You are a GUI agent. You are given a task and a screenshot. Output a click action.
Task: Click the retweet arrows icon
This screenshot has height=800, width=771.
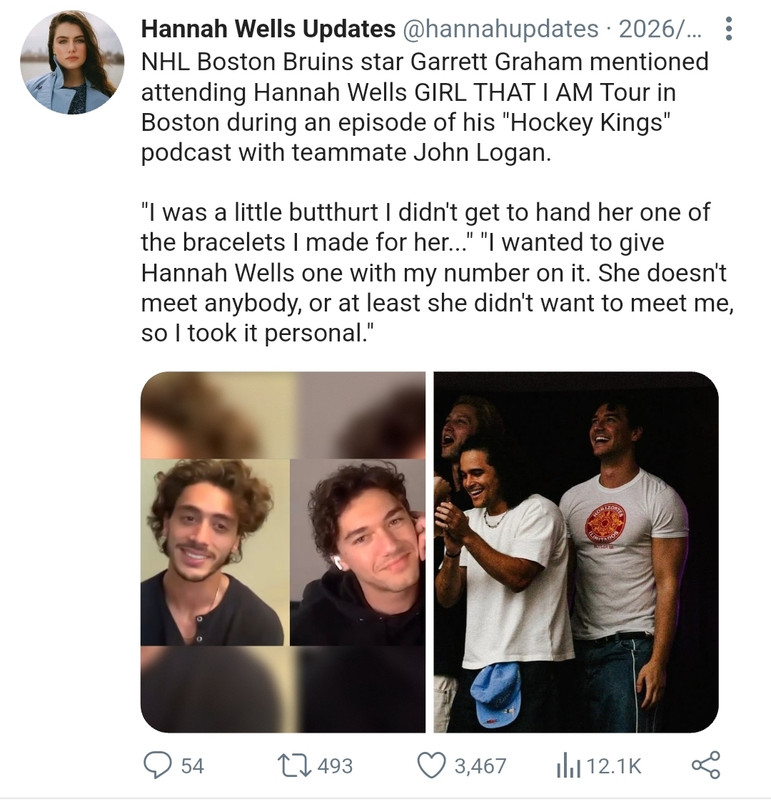point(294,766)
